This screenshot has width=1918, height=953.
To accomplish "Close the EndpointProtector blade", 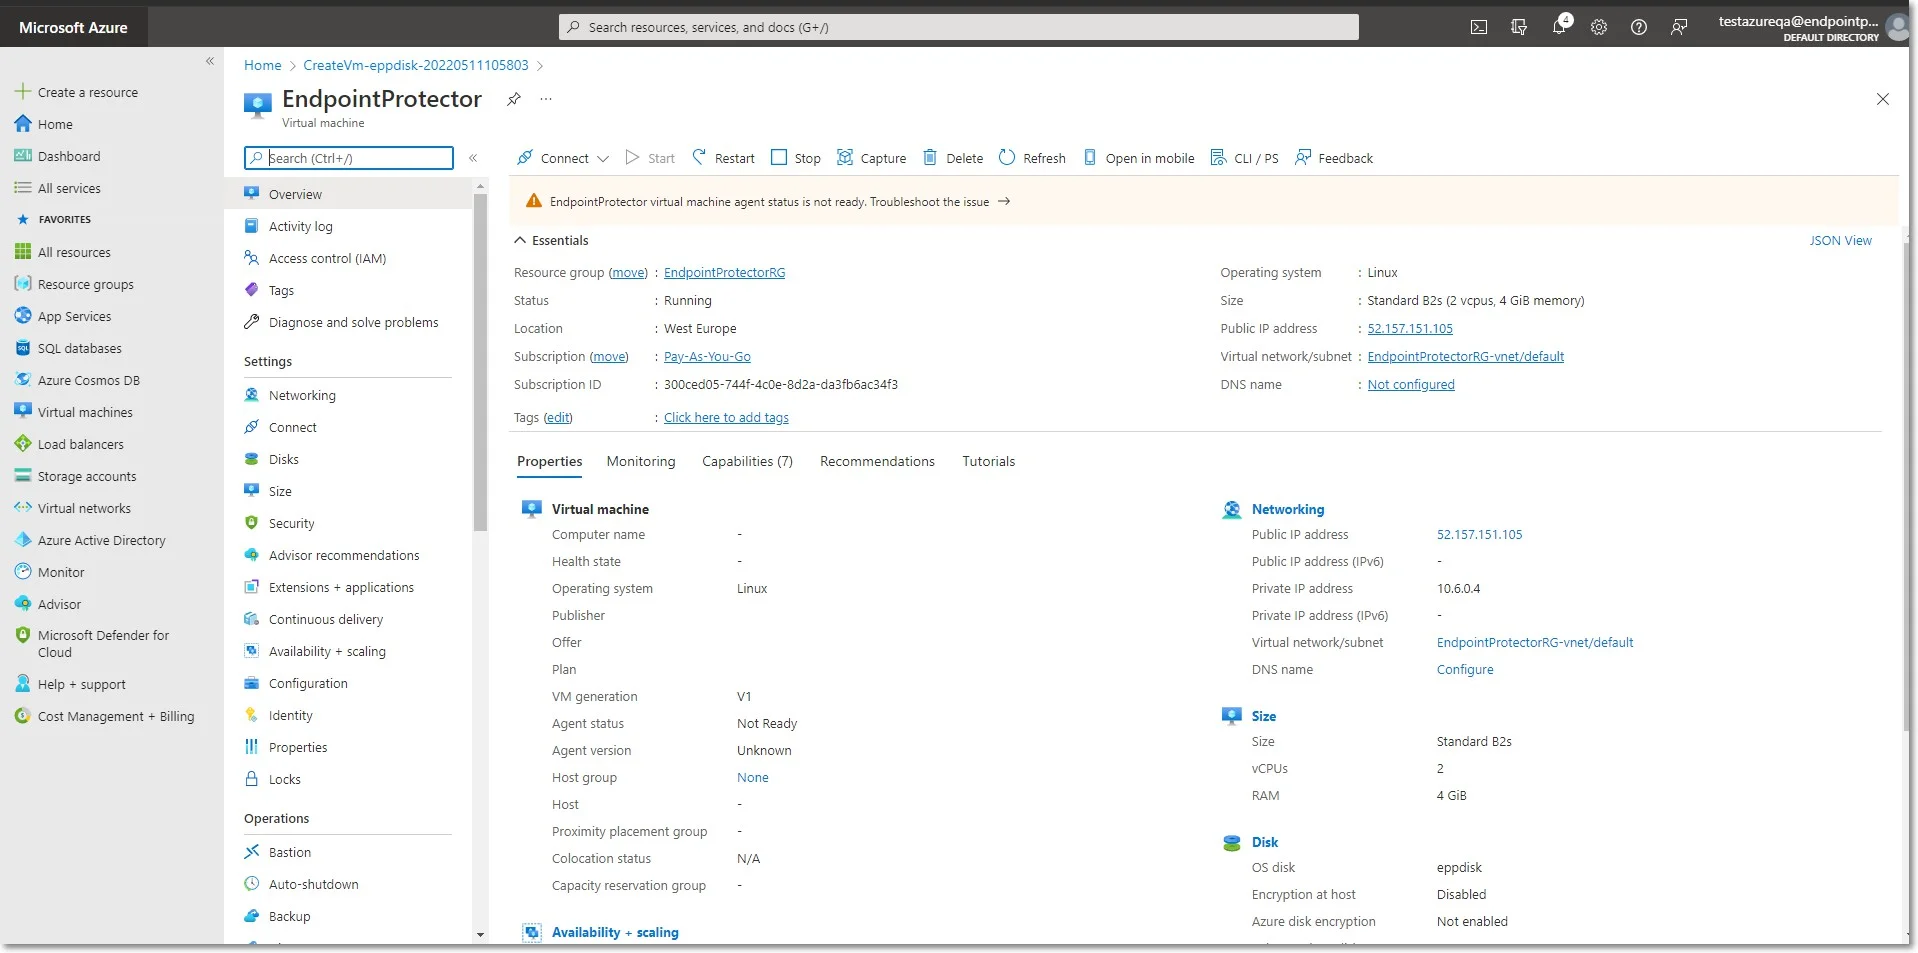I will pyautogui.click(x=1882, y=99).
